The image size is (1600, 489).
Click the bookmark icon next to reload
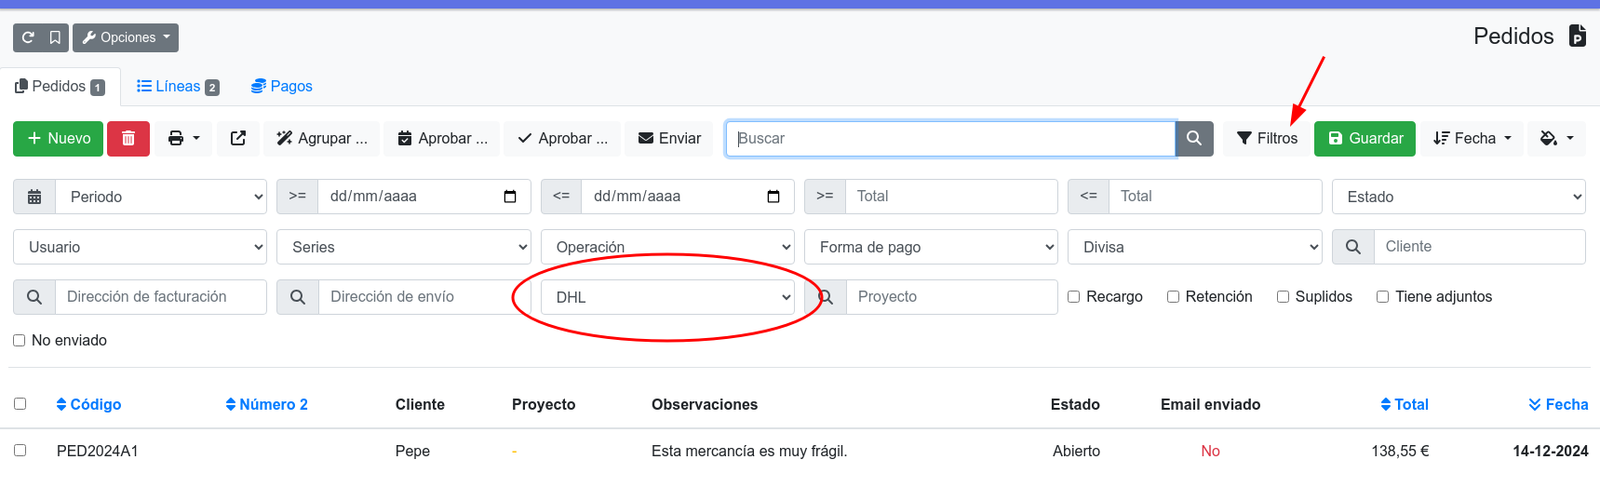[x=55, y=38]
